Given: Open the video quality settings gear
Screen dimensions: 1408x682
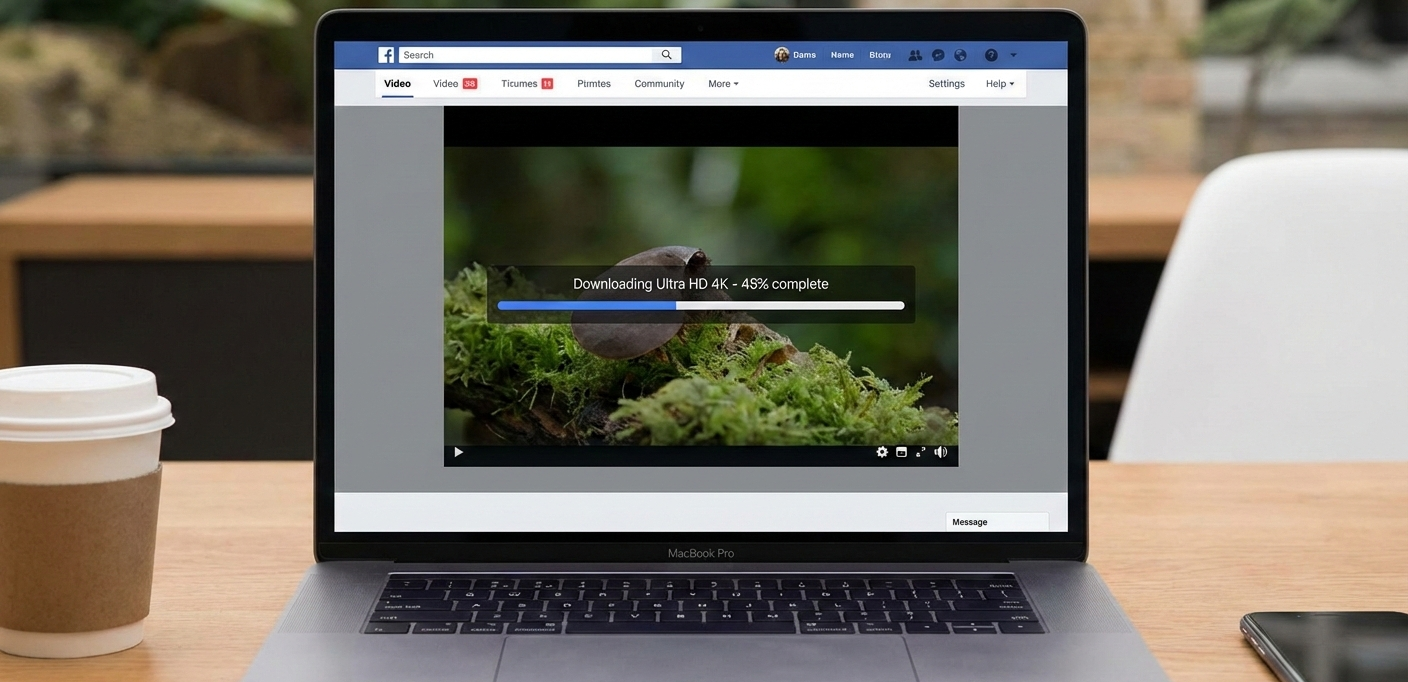Looking at the screenshot, I should click(x=881, y=451).
